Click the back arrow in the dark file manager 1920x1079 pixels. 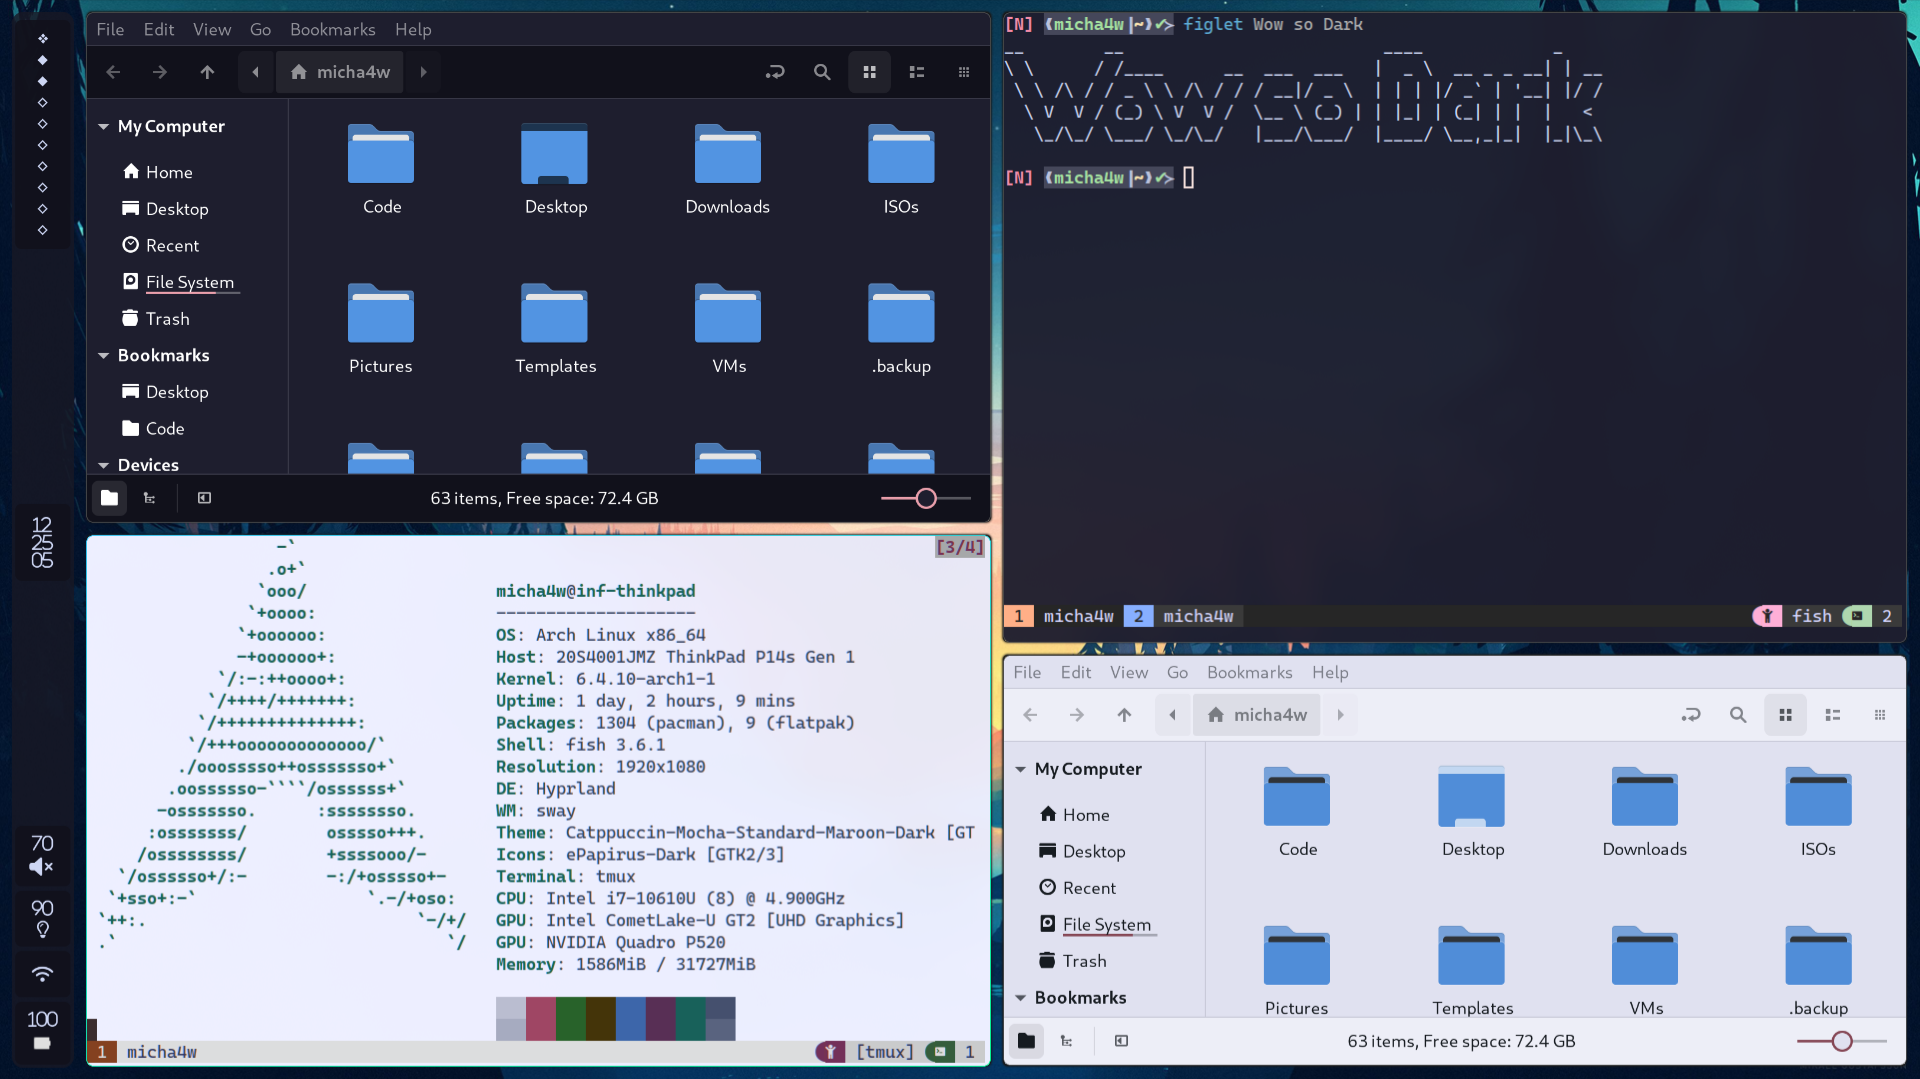(x=113, y=72)
